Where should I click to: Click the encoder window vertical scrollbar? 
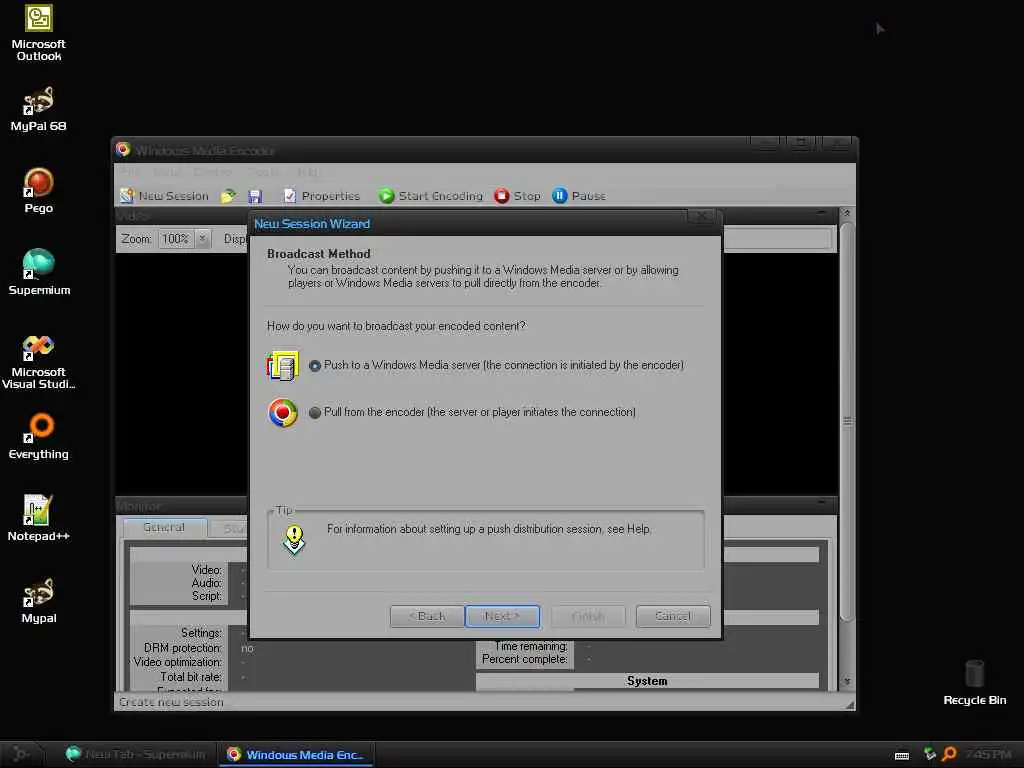click(x=847, y=422)
